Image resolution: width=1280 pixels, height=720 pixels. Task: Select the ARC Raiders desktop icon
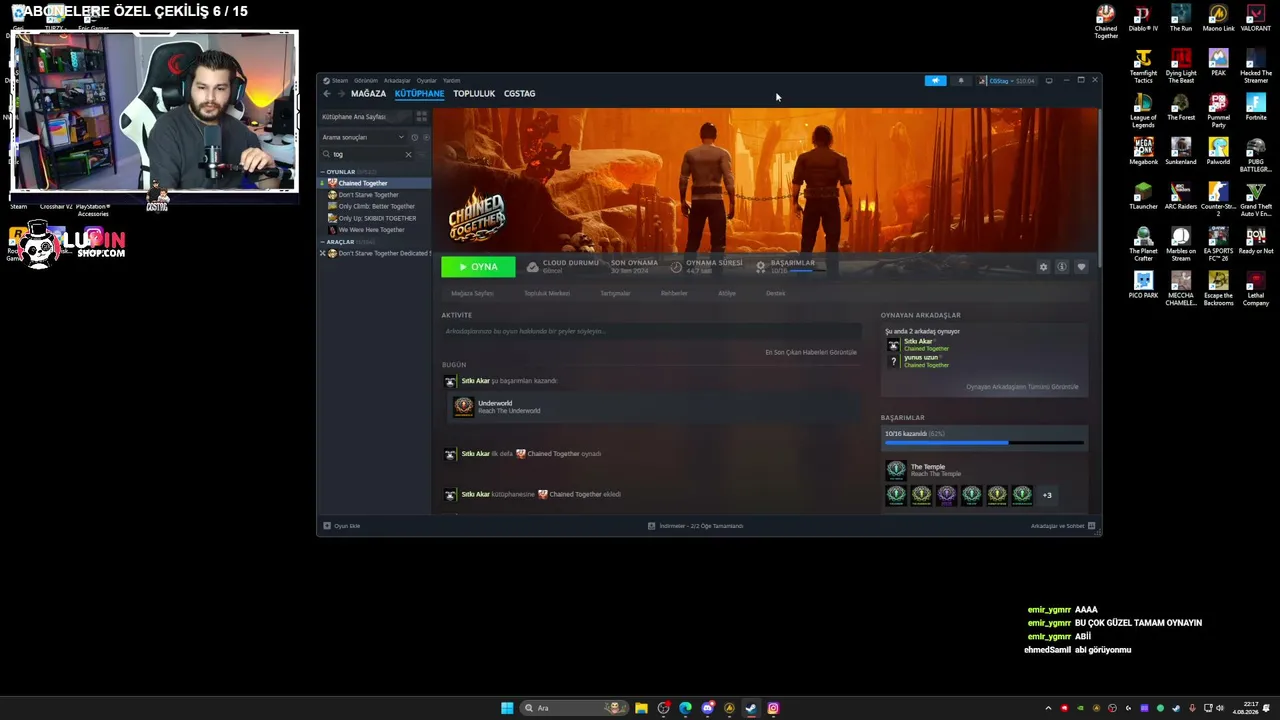1181,195
